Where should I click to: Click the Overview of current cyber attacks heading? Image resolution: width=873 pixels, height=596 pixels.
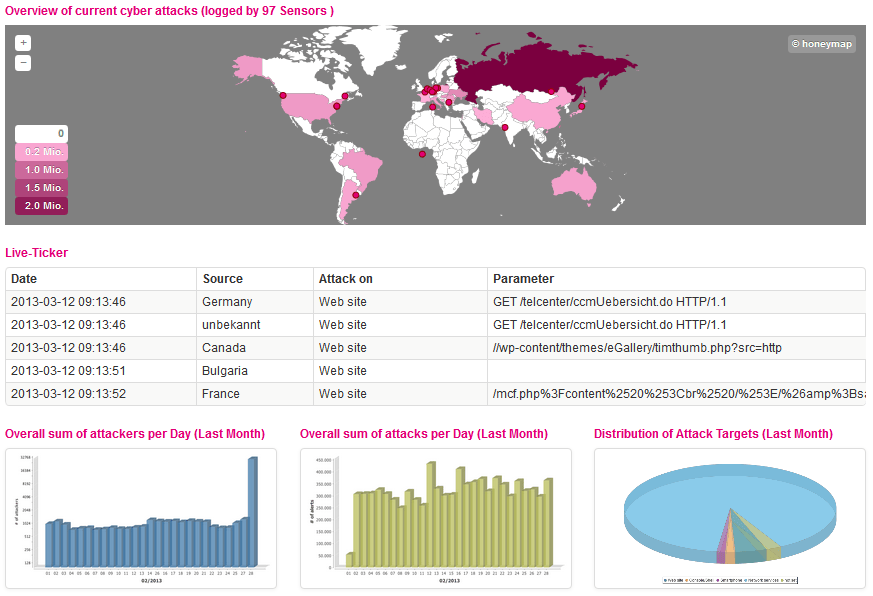click(x=169, y=11)
